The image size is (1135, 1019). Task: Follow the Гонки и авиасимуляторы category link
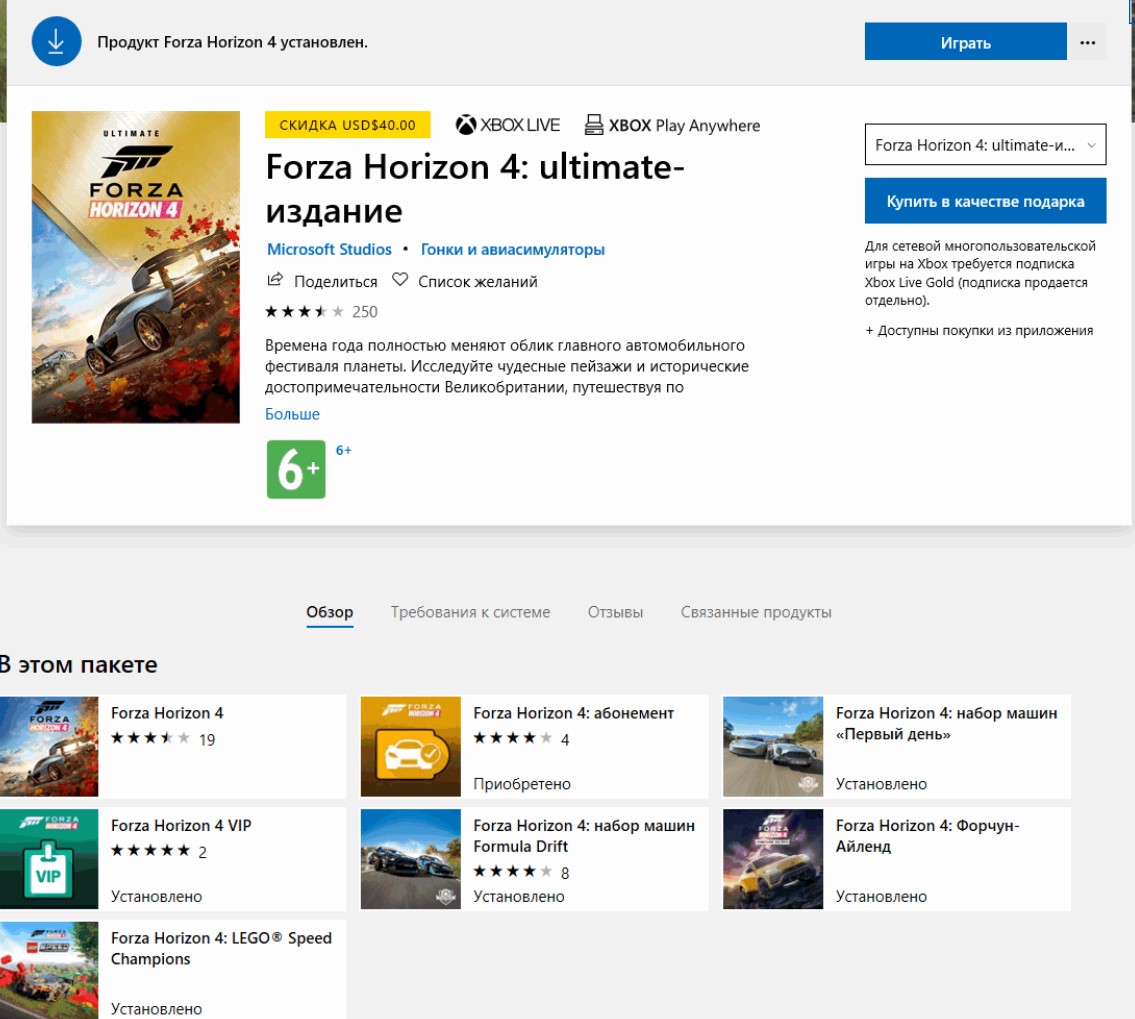click(512, 249)
